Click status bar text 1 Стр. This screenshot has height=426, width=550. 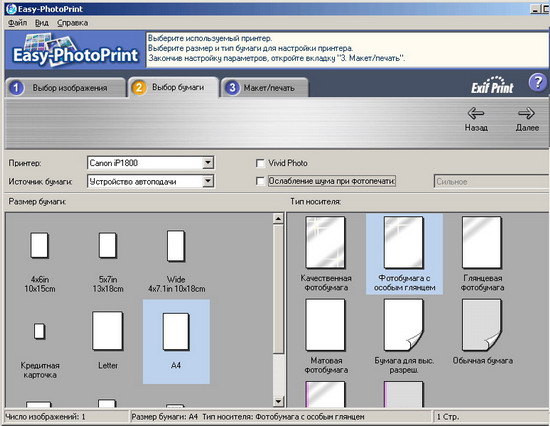448,417
